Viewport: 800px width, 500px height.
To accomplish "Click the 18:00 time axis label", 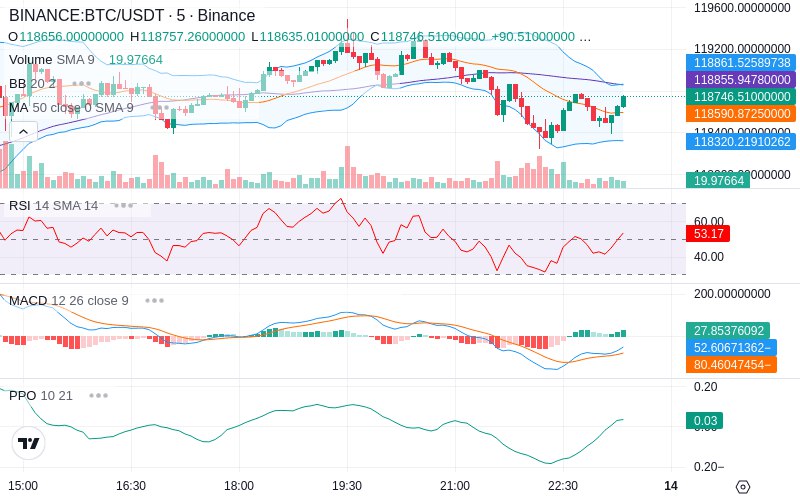I will [x=239, y=486].
